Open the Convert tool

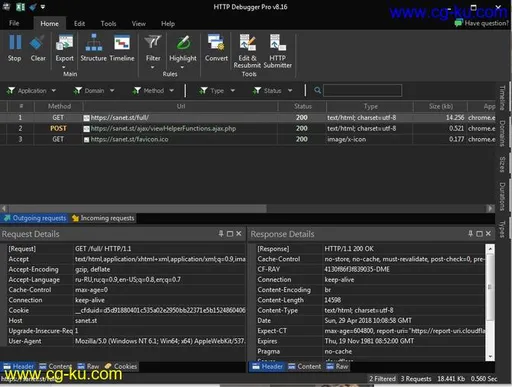pyautogui.click(x=216, y=48)
